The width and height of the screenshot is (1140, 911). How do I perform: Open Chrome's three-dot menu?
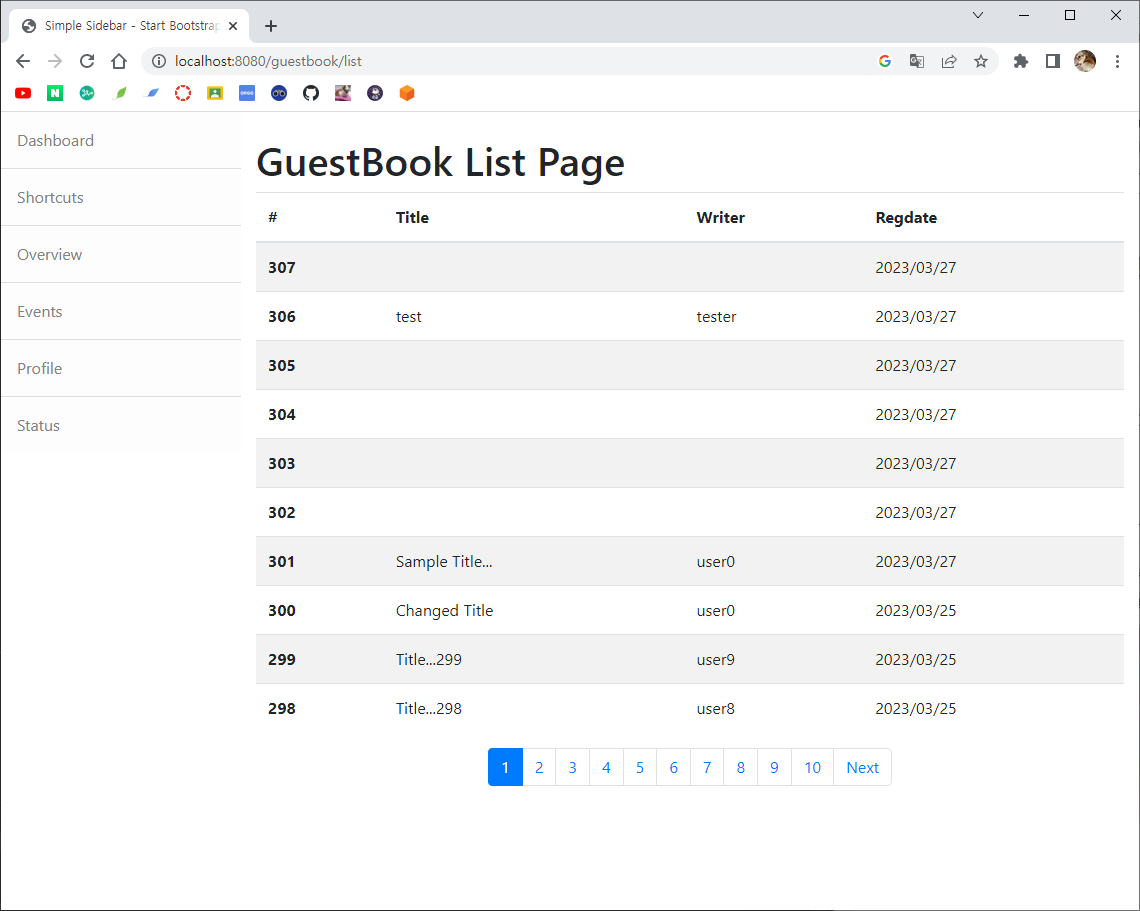coord(1117,61)
